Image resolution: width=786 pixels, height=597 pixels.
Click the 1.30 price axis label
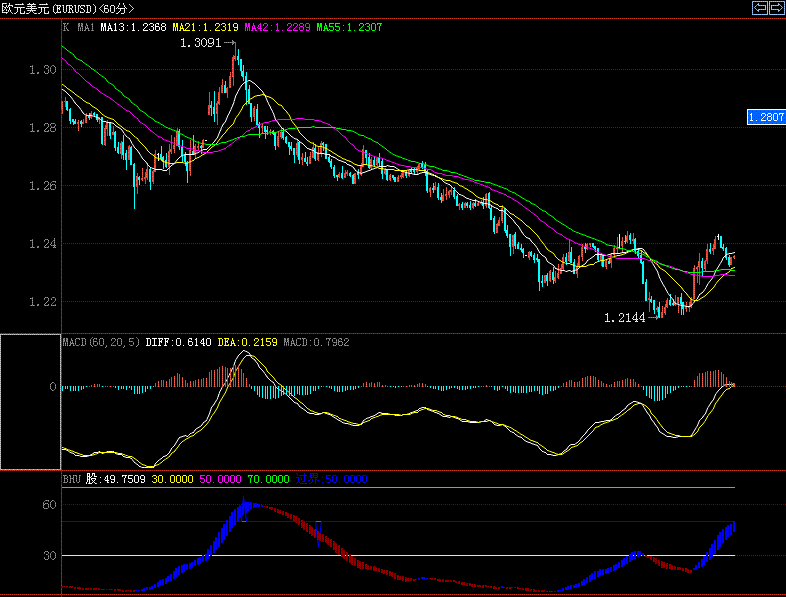[42, 70]
